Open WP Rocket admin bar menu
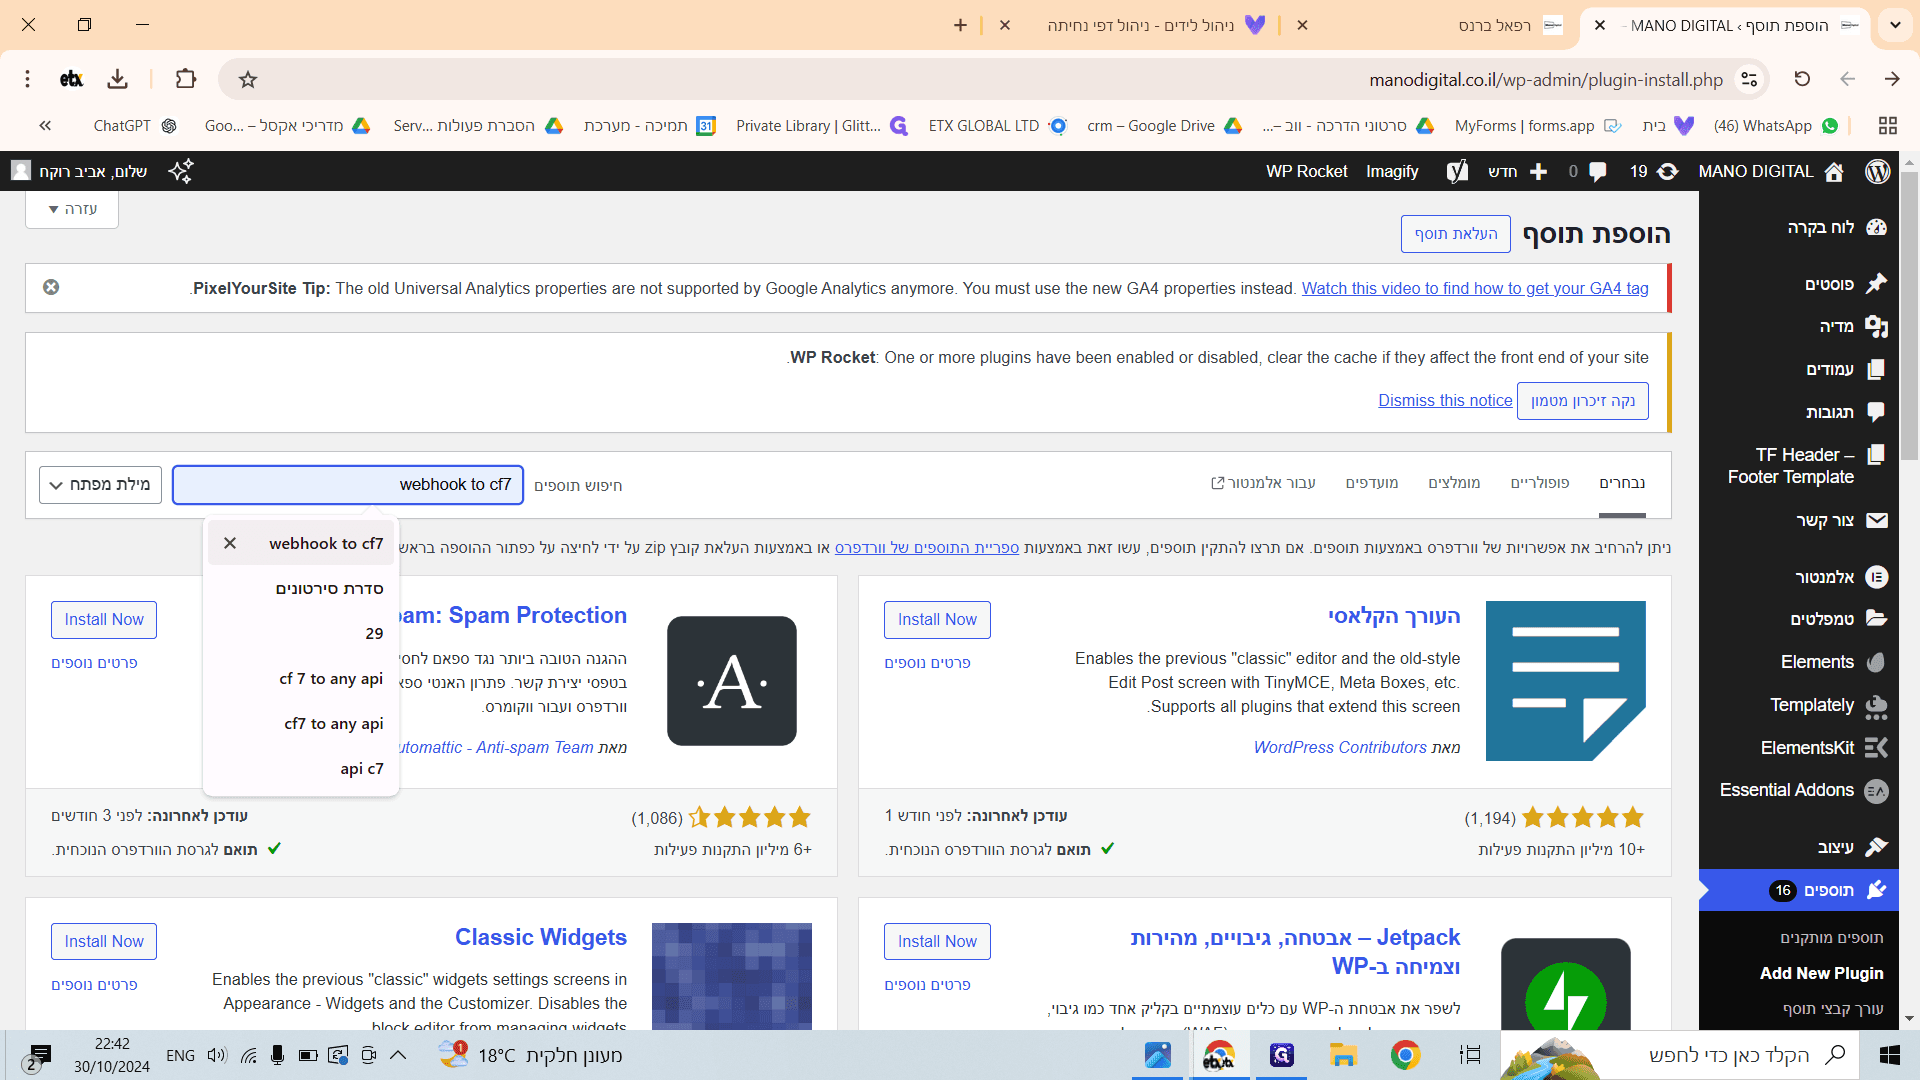 1306,171
